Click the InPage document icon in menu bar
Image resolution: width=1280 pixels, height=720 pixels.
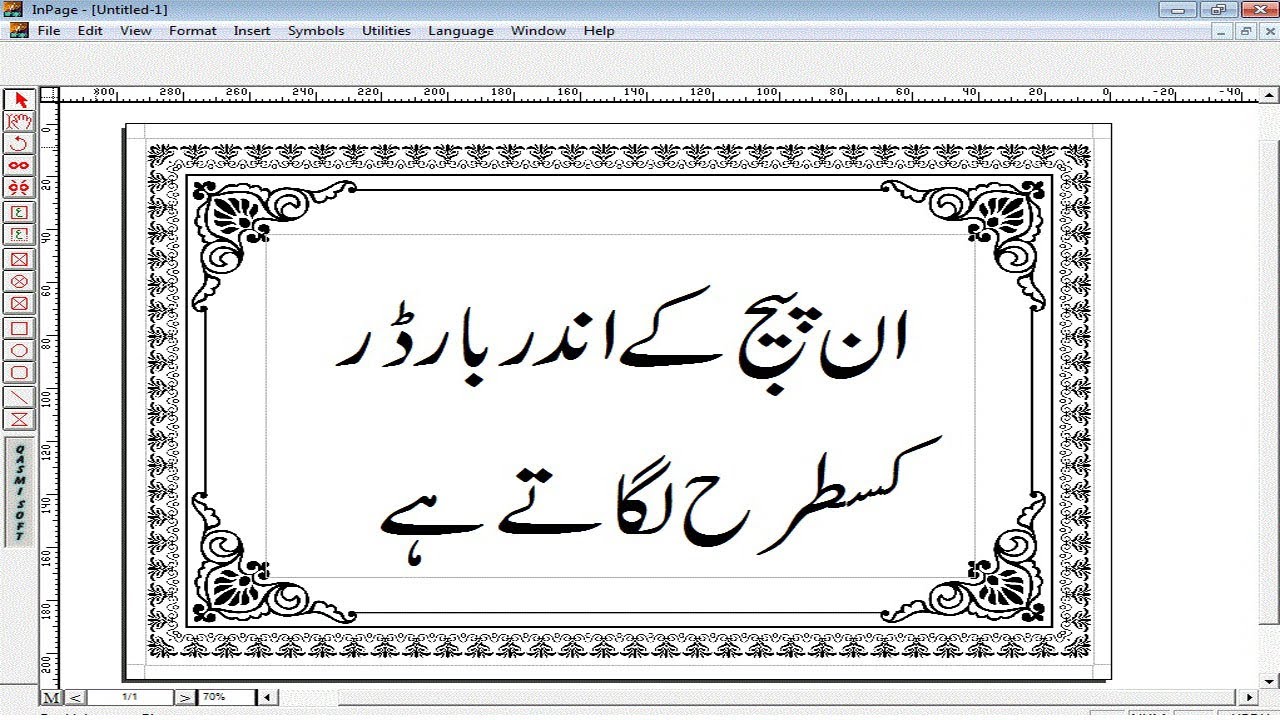click(18, 31)
